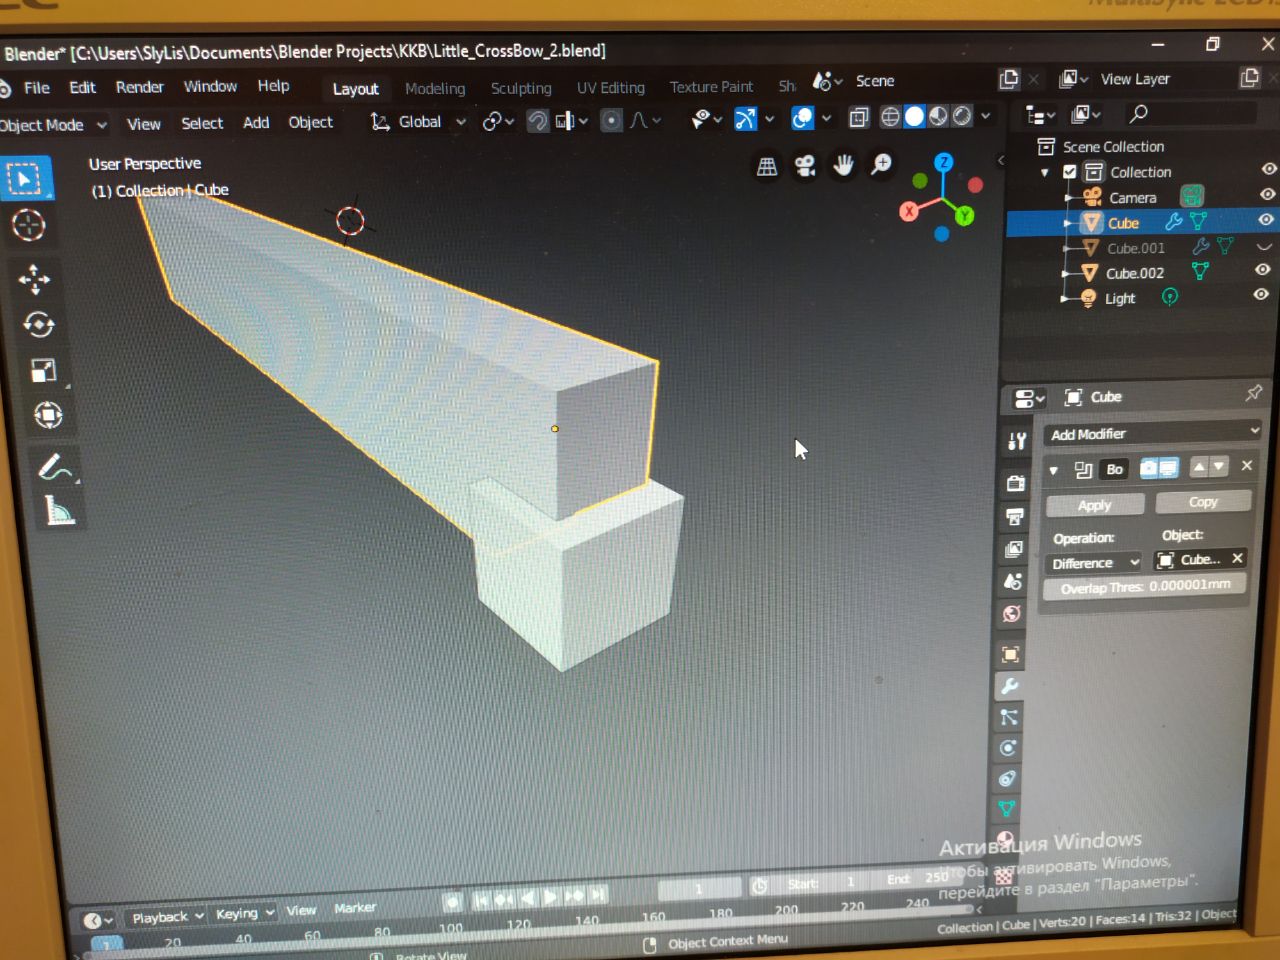Toggle Boolean modifier render visibility
1280x960 pixels.
pos(1149,467)
